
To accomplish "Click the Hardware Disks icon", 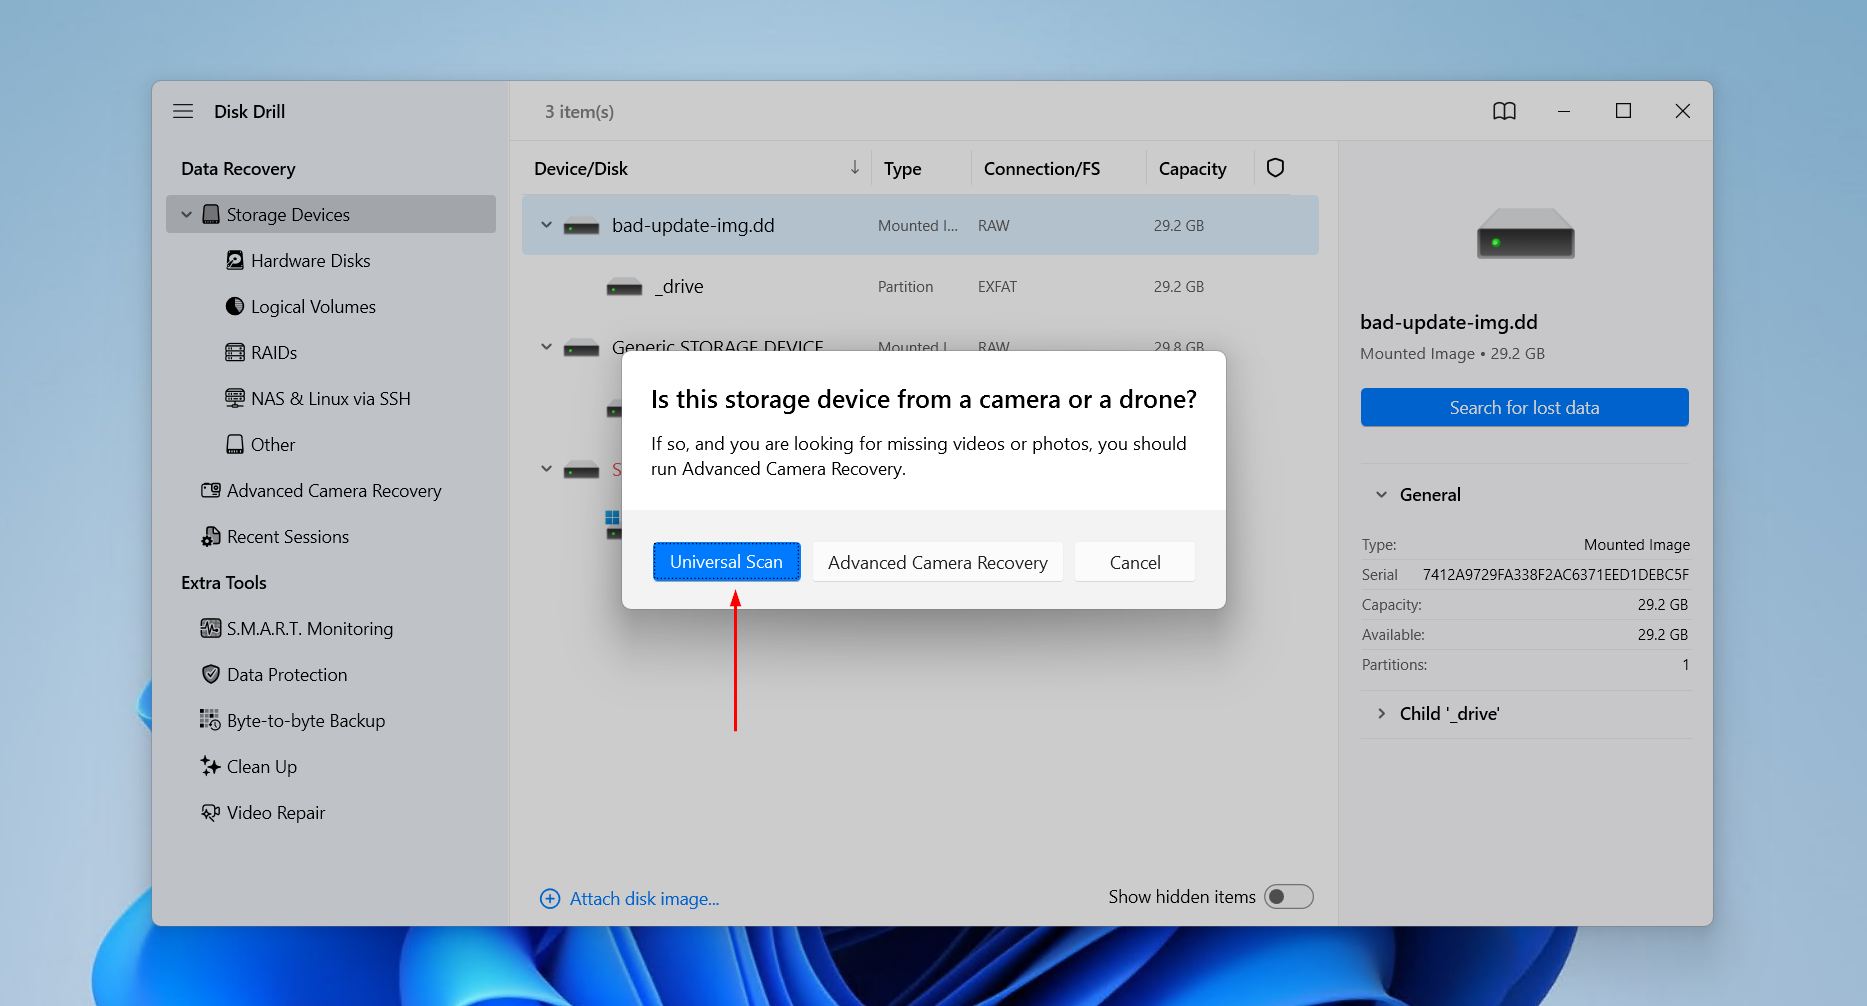I will (235, 260).
